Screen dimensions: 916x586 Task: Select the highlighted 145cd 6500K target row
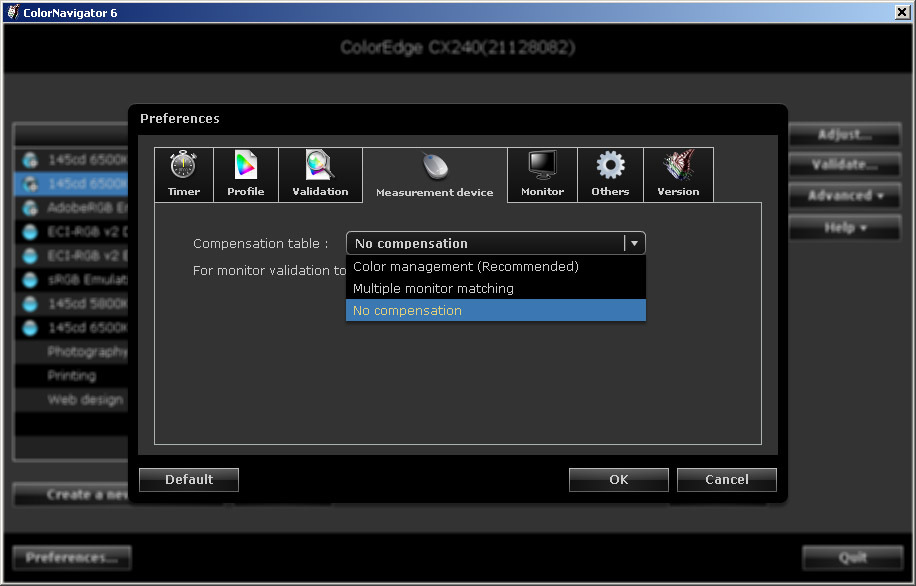[x=71, y=183]
